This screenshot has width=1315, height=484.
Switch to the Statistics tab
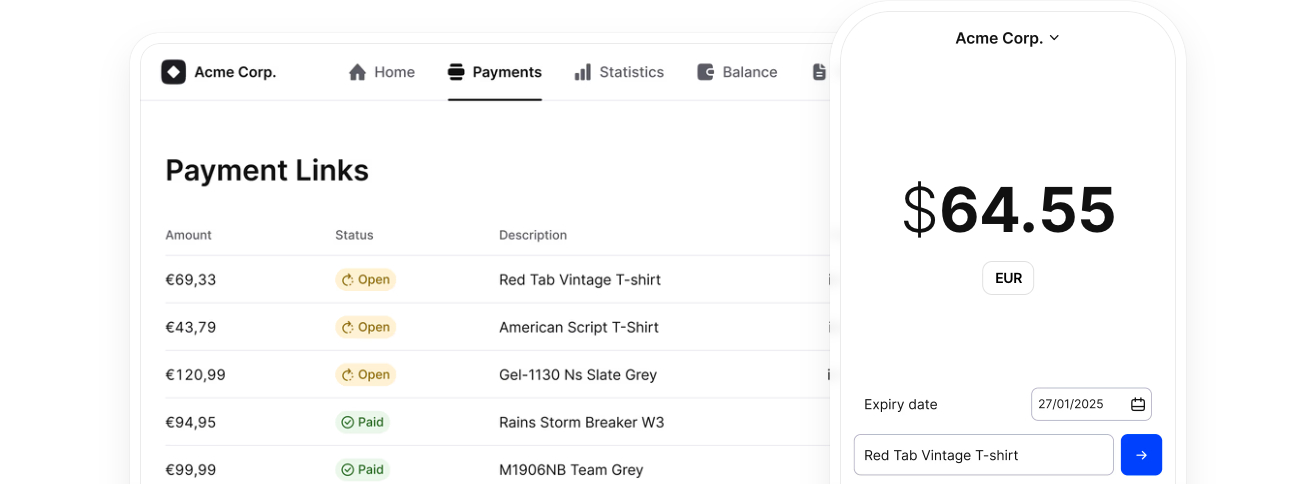[x=631, y=72]
